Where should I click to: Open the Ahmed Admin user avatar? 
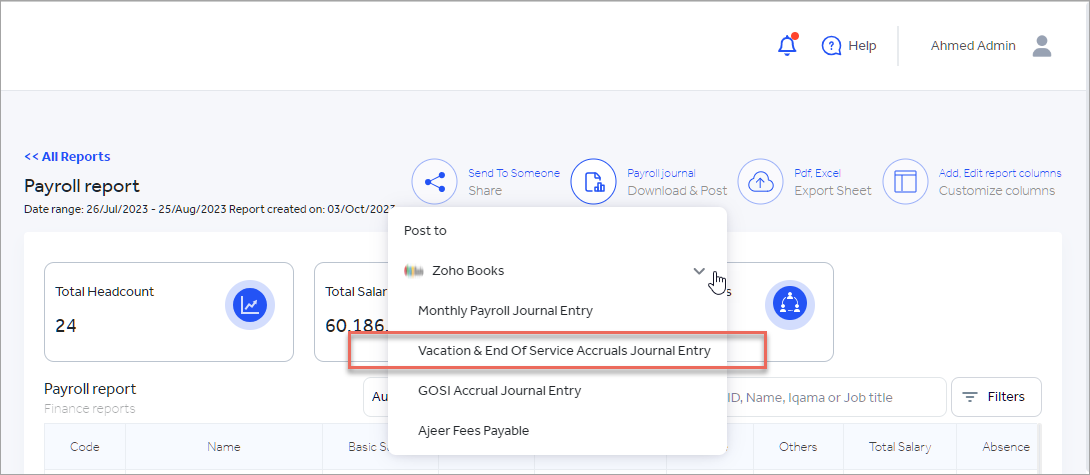pyautogui.click(x=1042, y=46)
